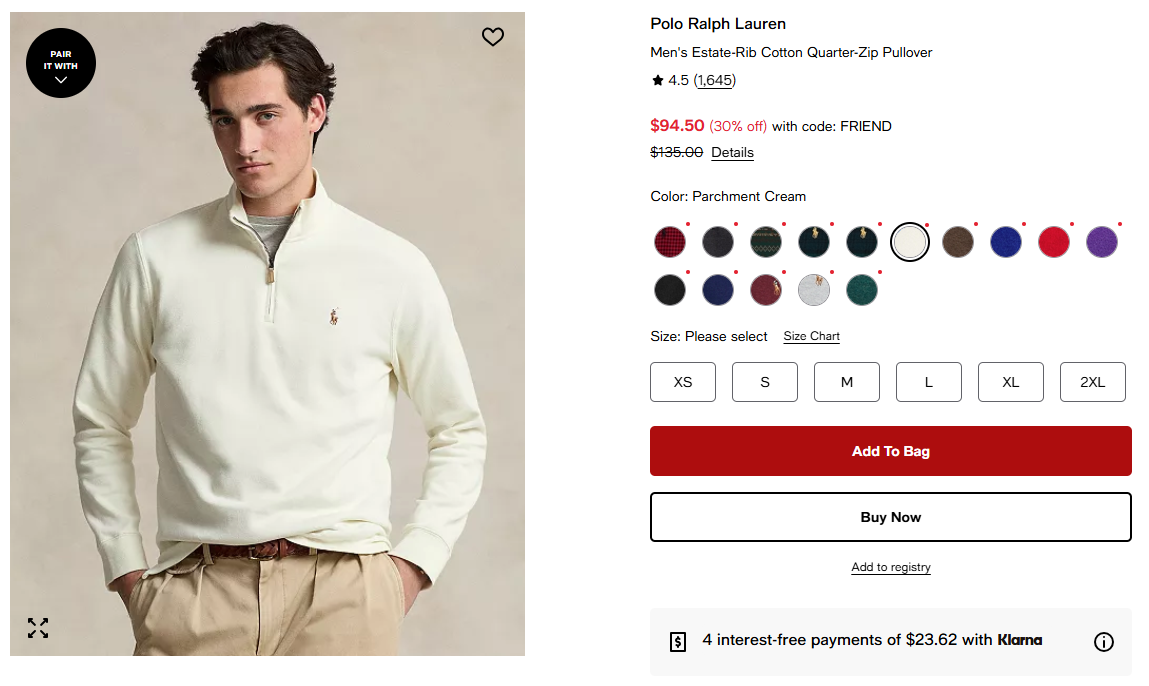Pick size L option

coord(929,382)
